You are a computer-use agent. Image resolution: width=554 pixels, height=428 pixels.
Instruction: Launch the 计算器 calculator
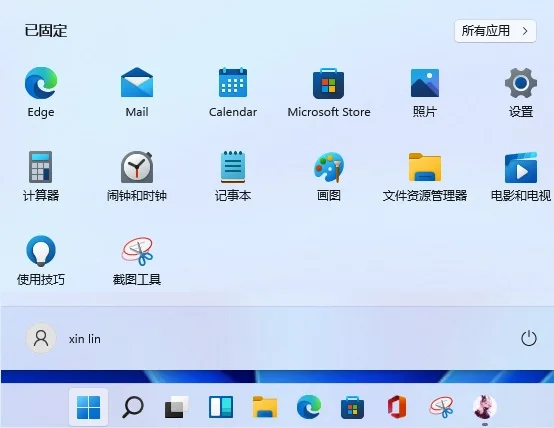(x=41, y=176)
